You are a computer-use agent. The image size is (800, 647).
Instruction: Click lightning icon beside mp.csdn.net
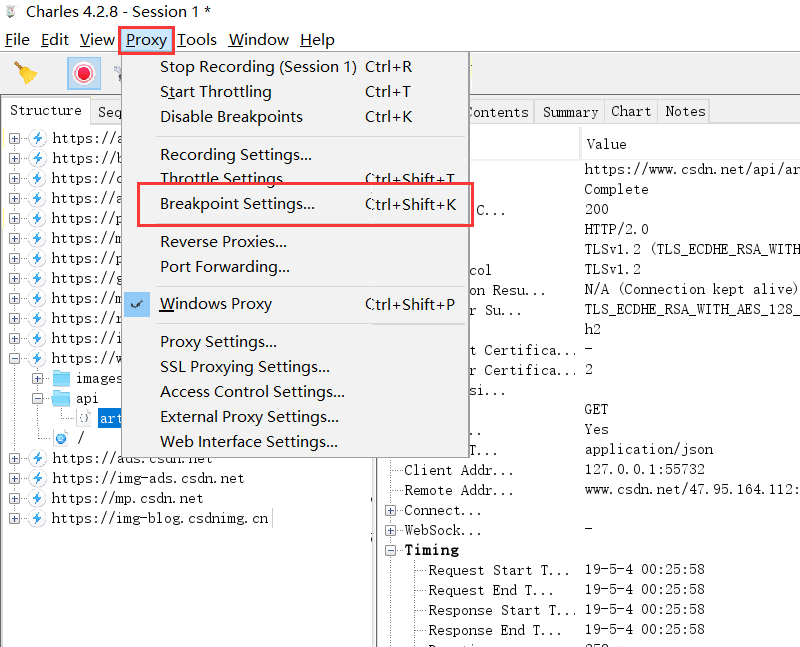click(x=37, y=498)
